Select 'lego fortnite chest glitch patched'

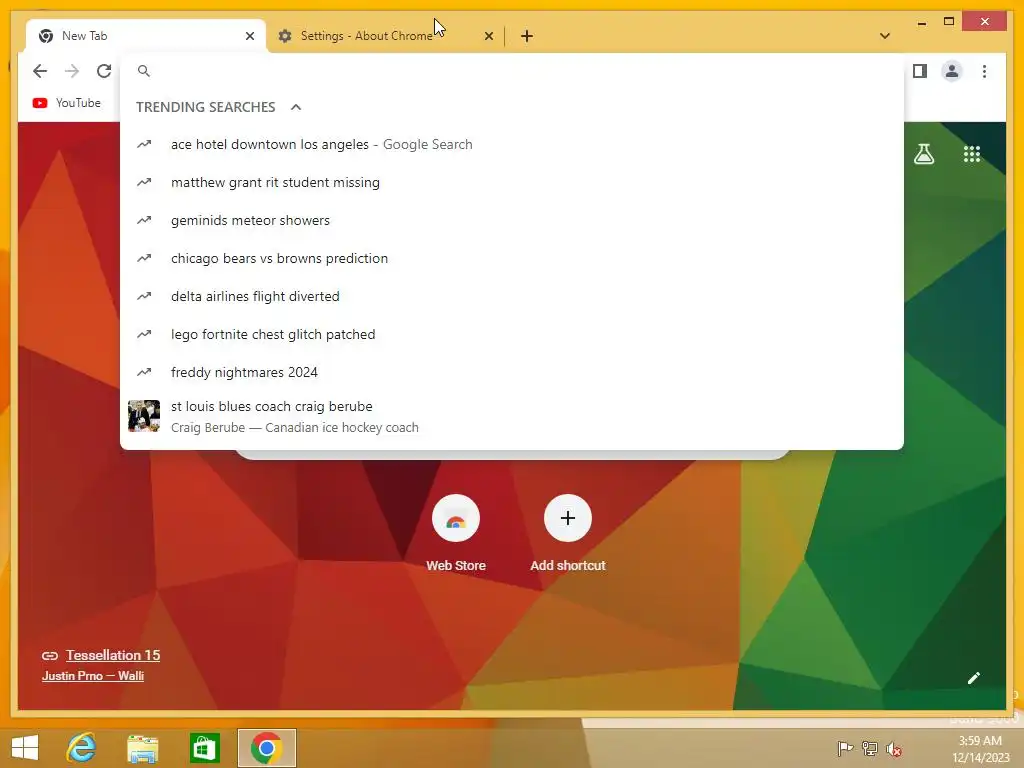point(512,334)
